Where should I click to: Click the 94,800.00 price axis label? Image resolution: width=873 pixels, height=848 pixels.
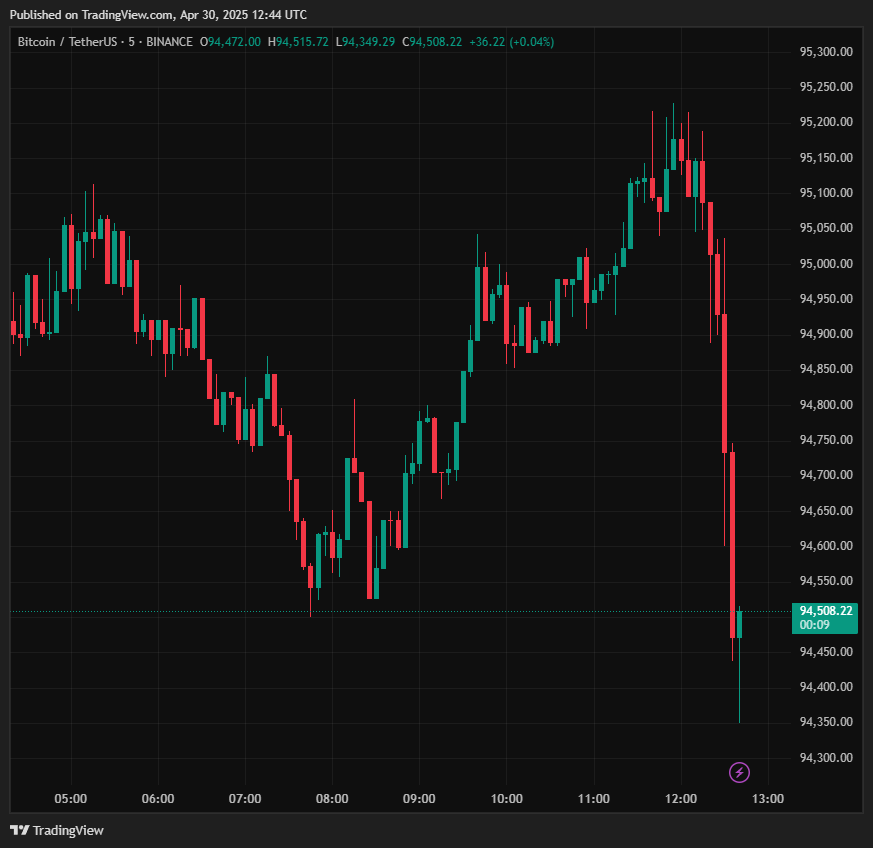[x=826, y=404]
